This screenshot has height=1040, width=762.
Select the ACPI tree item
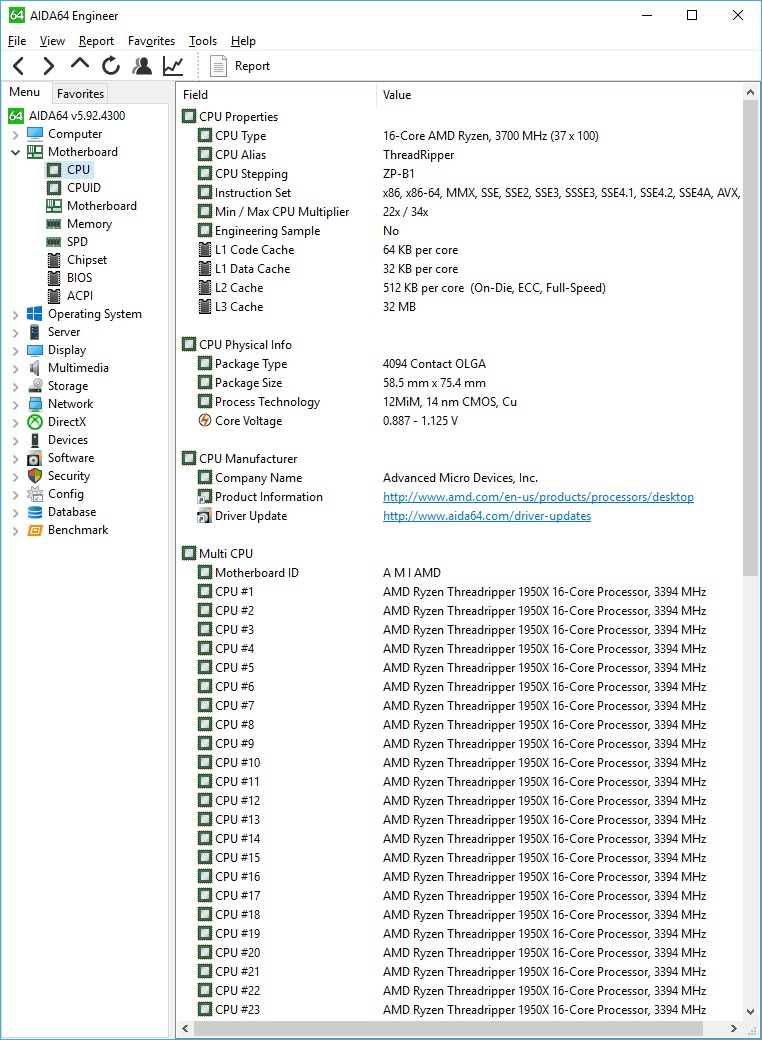click(x=80, y=295)
